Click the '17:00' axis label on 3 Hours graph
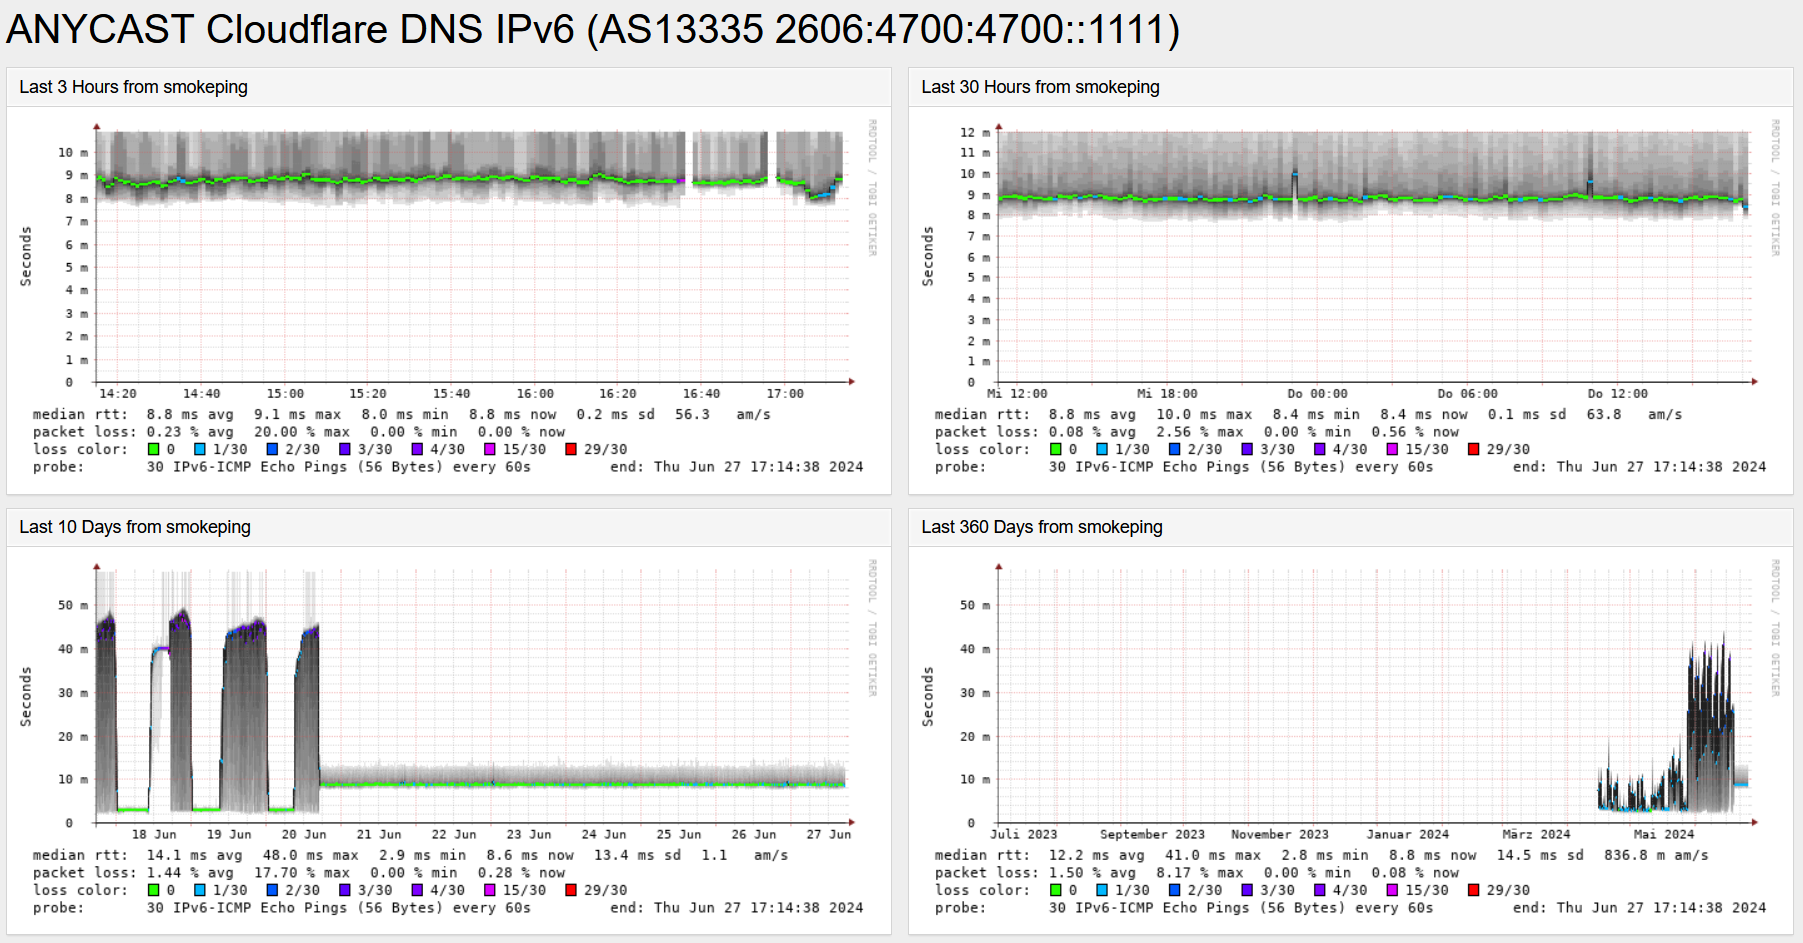1803x943 pixels. pyautogui.click(x=785, y=394)
